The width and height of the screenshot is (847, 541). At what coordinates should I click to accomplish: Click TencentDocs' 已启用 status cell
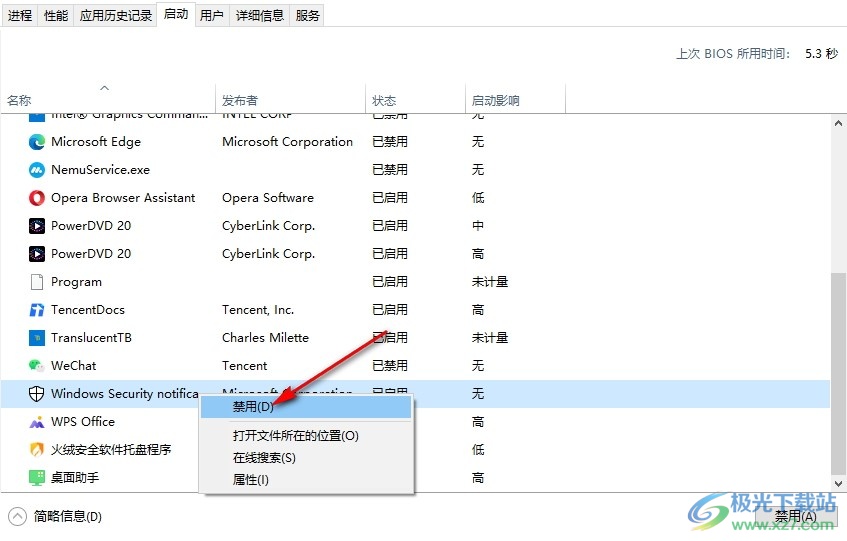pyautogui.click(x=390, y=310)
